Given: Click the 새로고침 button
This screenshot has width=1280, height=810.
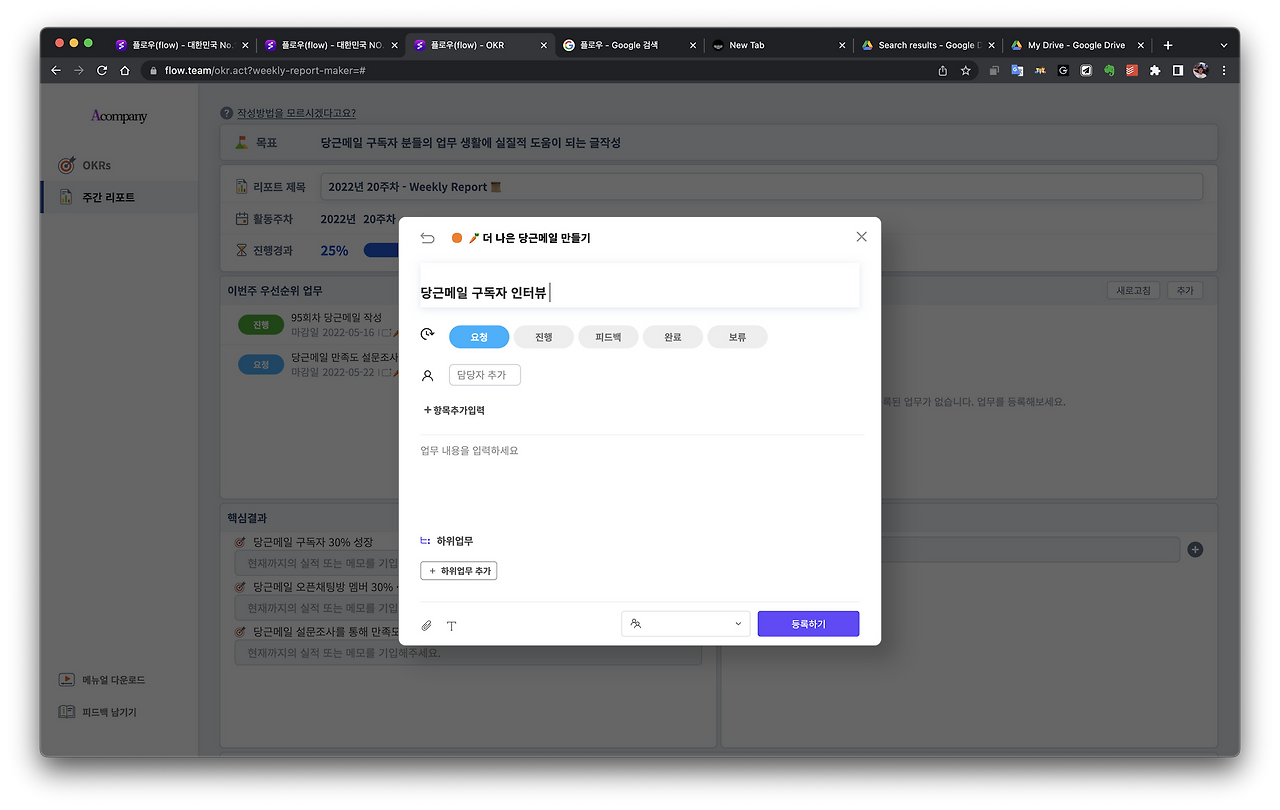Looking at the screenshot, I should click(x=1133, y=290).
